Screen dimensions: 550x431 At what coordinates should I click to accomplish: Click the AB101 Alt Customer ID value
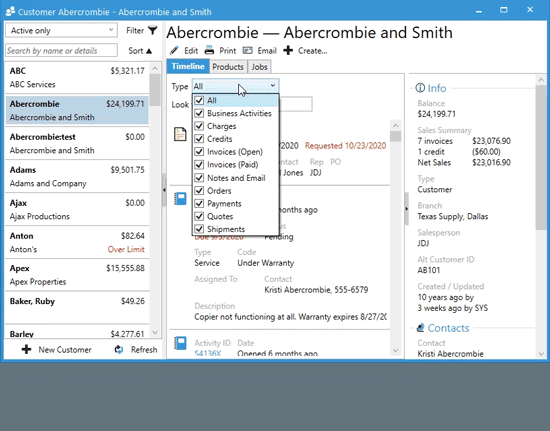pos(429,270)
